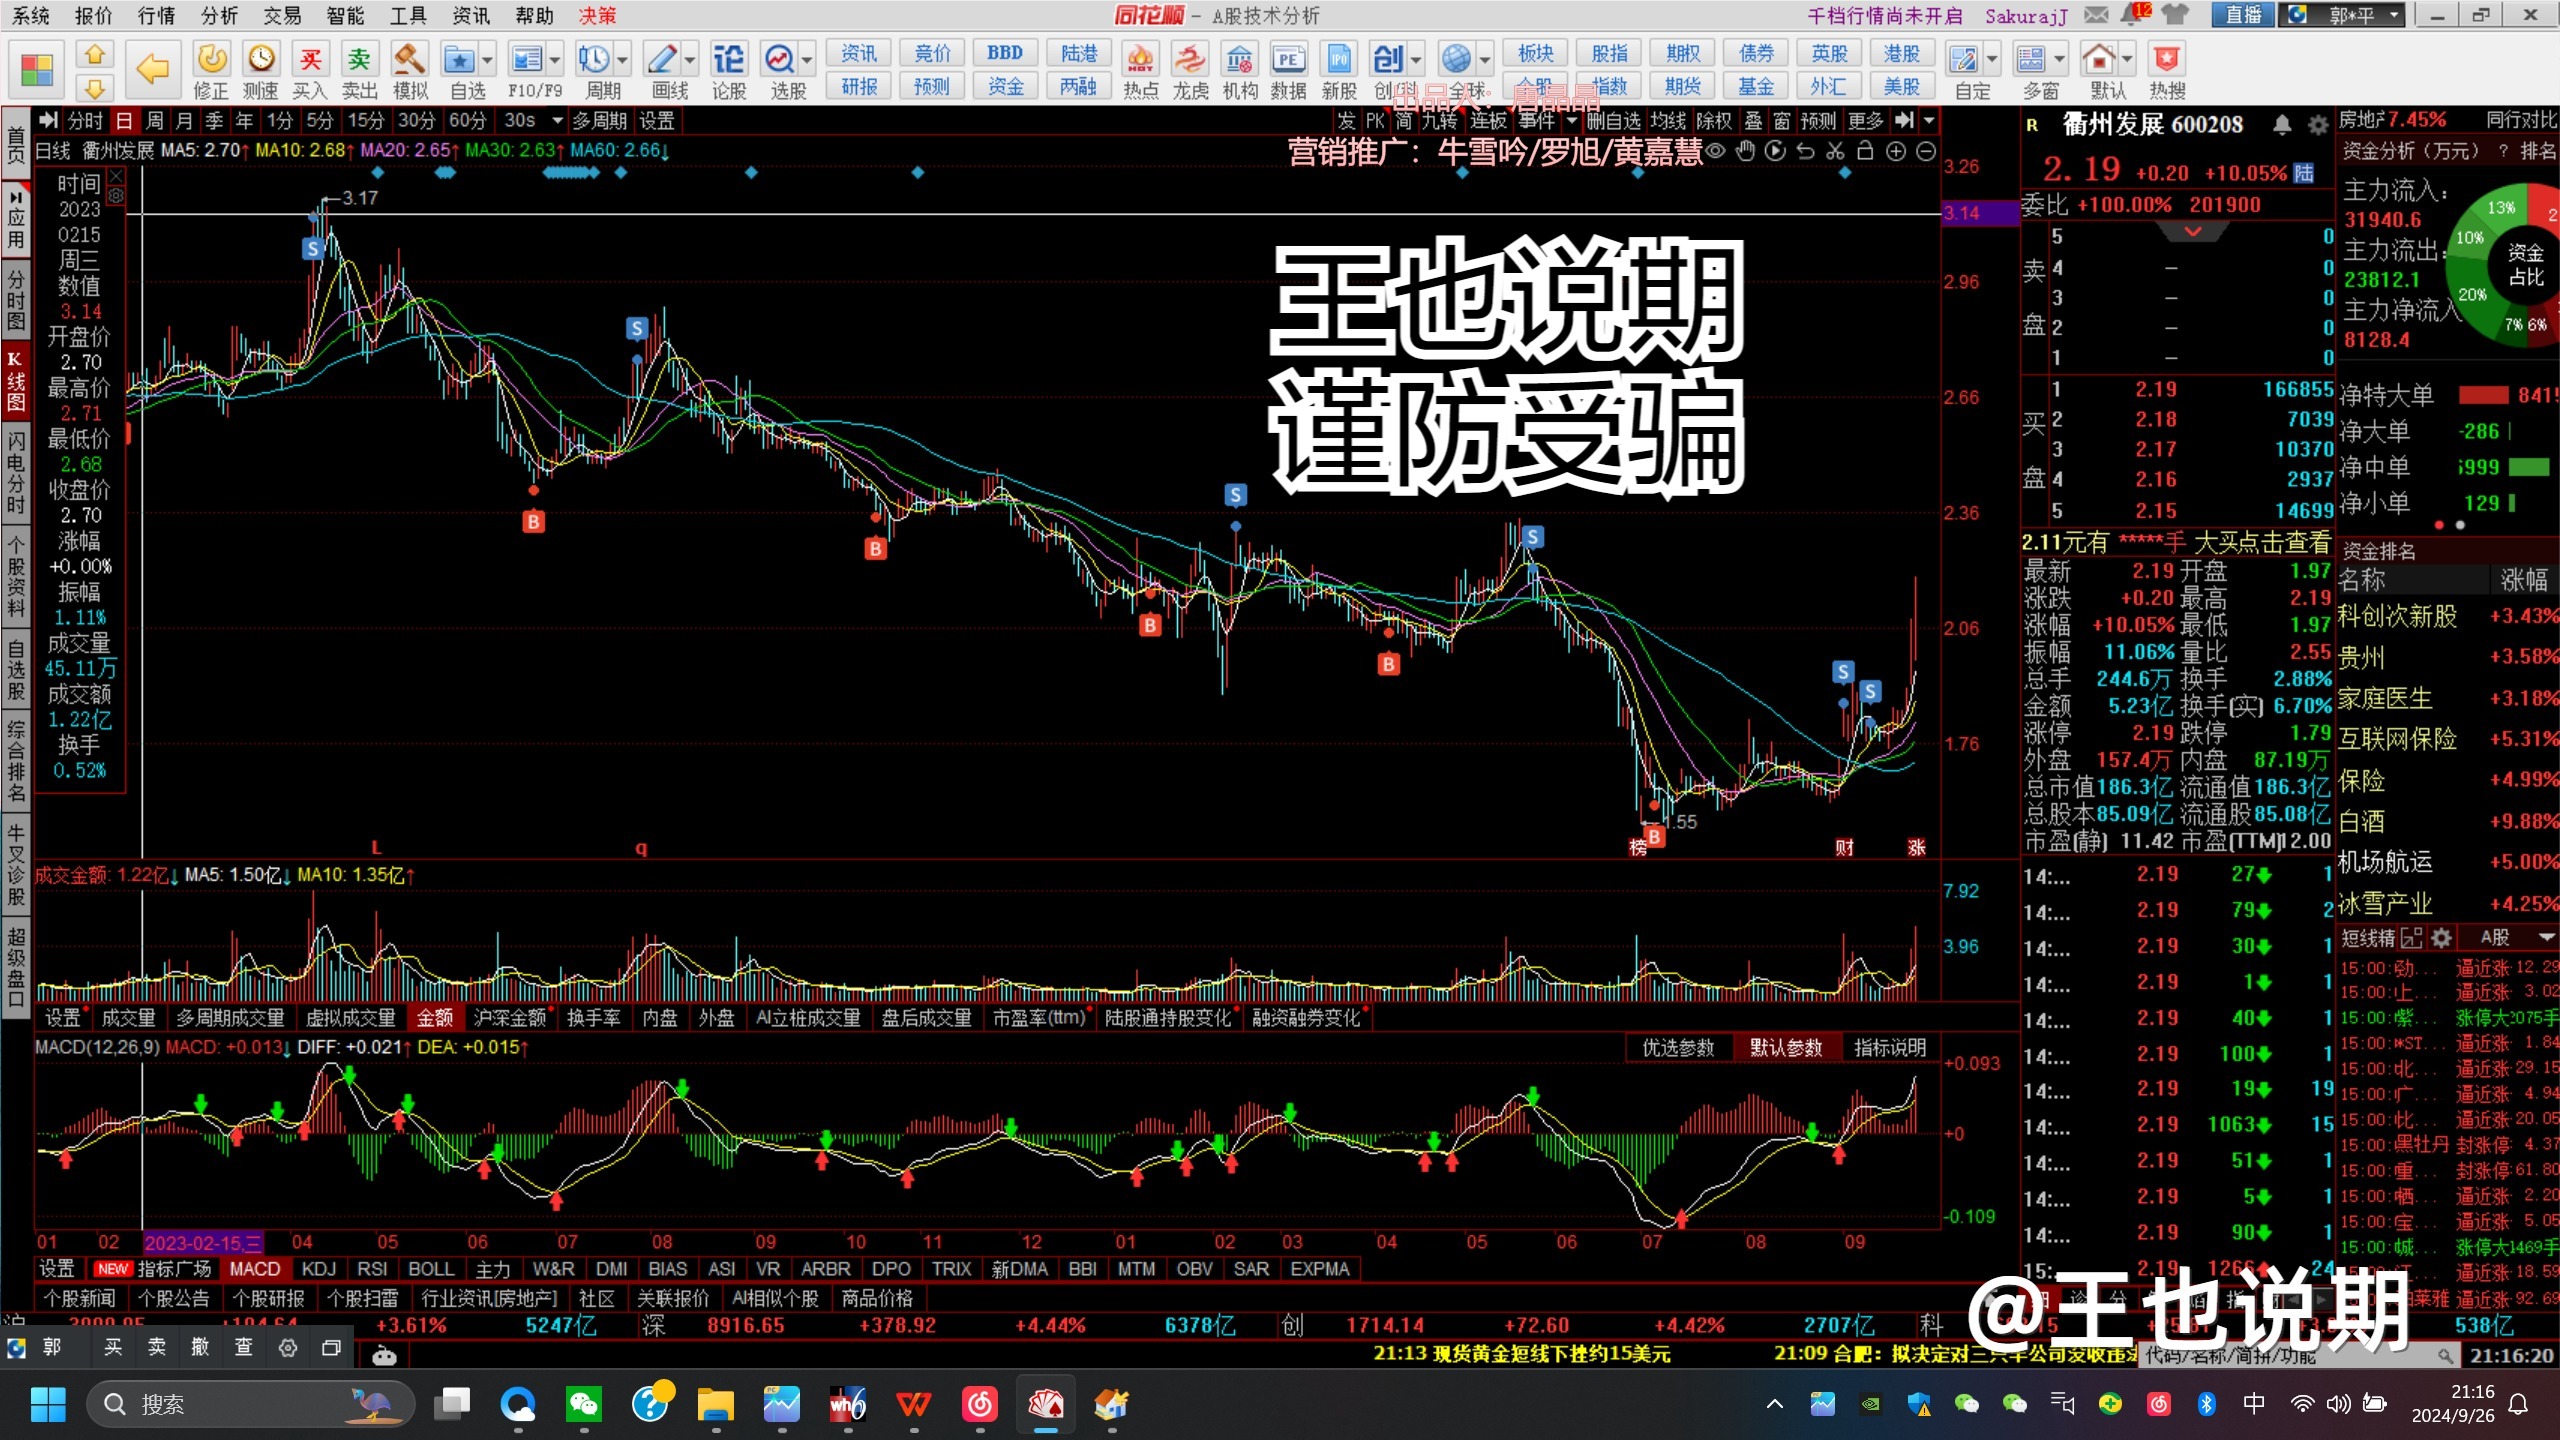Viewport: 2560px width, 1440px height.
Task: Open the A股 dropdown in 短线精灵 panel
Action: pos(2545,937)
